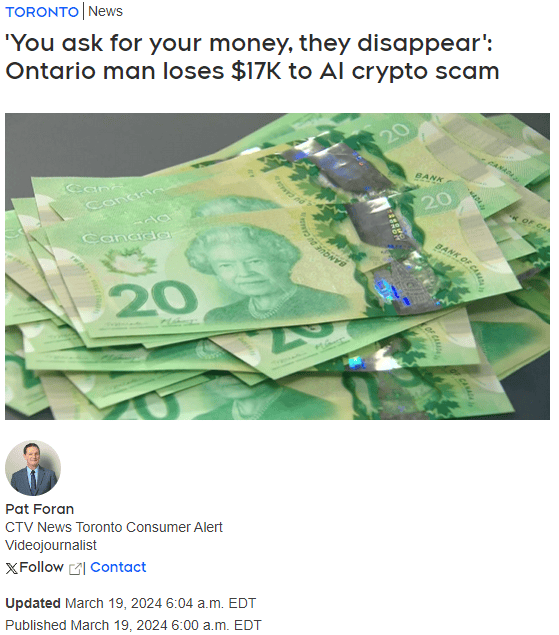
Task: Click the article headline about AI crypto scam
Action: 252,57
